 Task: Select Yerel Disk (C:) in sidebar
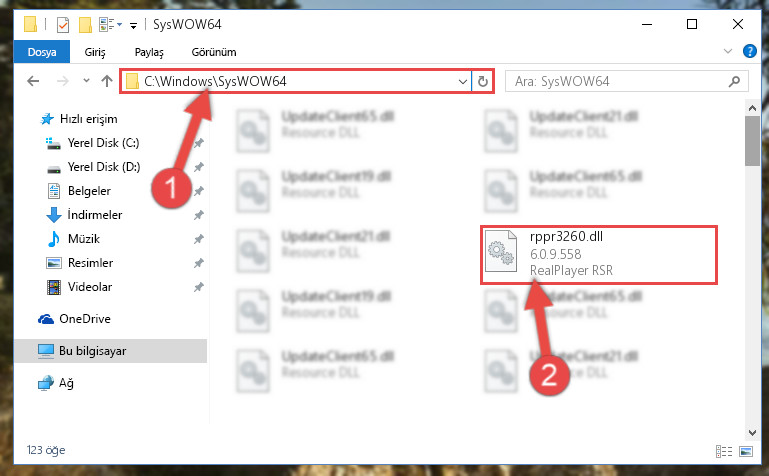[103, 143]
